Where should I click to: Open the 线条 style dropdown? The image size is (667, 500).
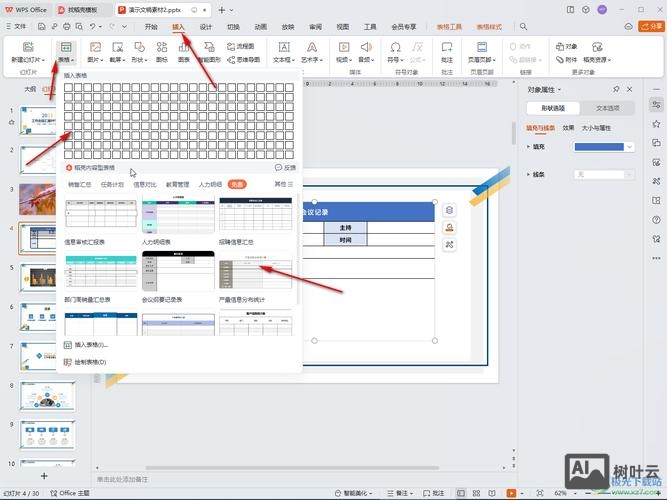(605, 175)
